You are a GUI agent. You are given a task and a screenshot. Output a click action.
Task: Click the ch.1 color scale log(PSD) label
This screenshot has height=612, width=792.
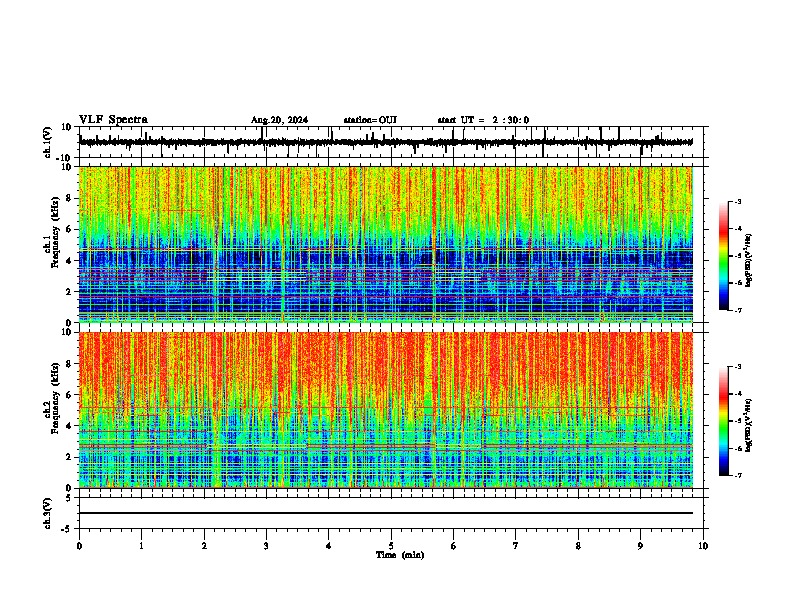tap(749, 261)
